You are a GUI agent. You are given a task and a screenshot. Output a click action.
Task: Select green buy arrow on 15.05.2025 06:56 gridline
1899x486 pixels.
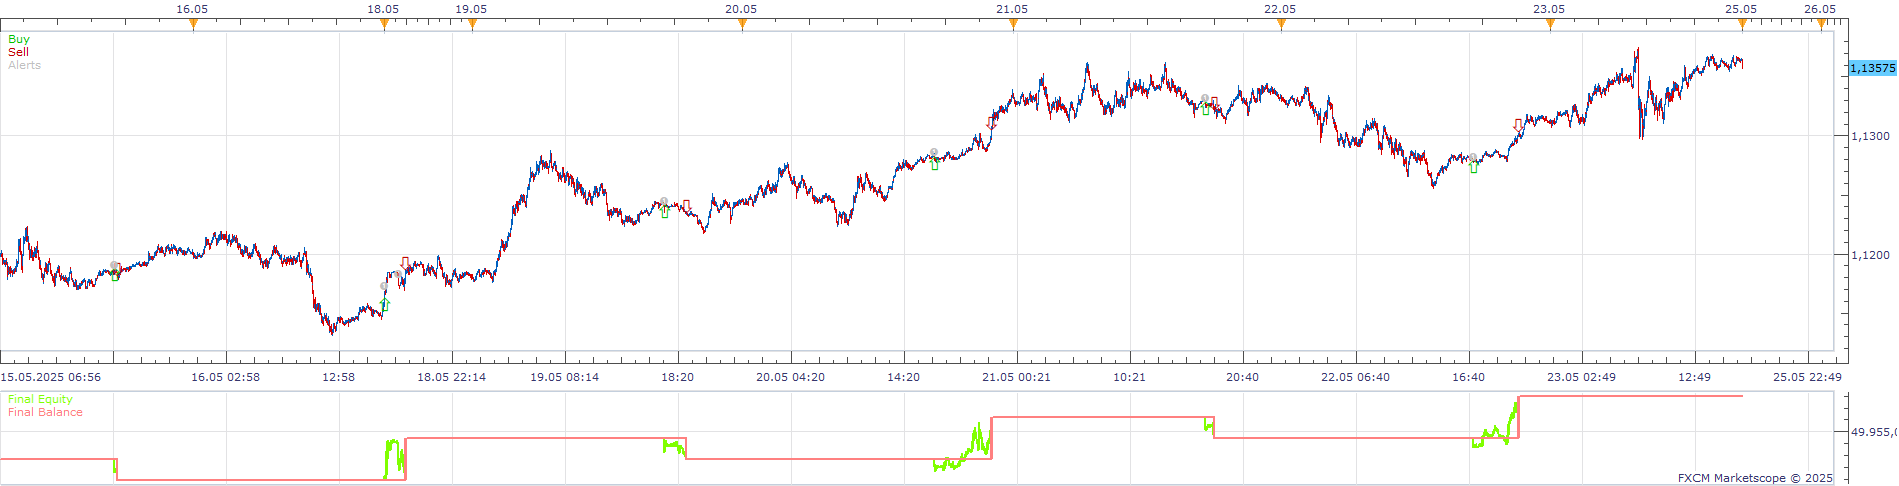click(x=115, y=275)
